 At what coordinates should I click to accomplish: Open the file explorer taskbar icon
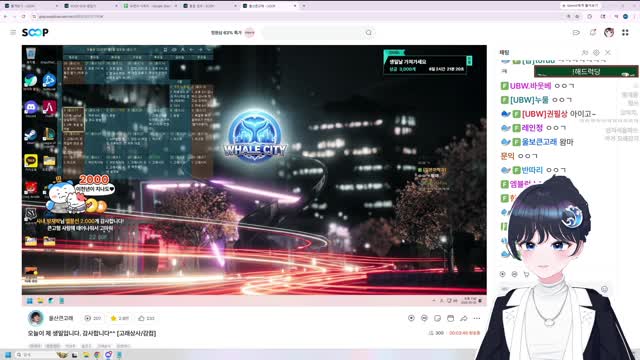tap(86, 355)
